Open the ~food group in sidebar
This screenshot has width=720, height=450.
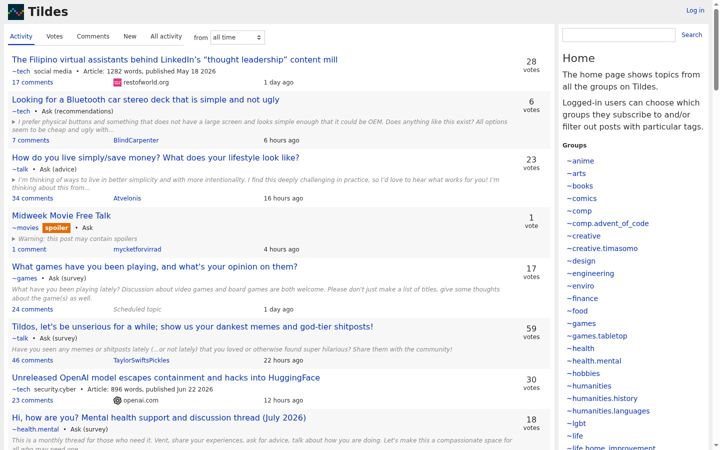[577, 311]
